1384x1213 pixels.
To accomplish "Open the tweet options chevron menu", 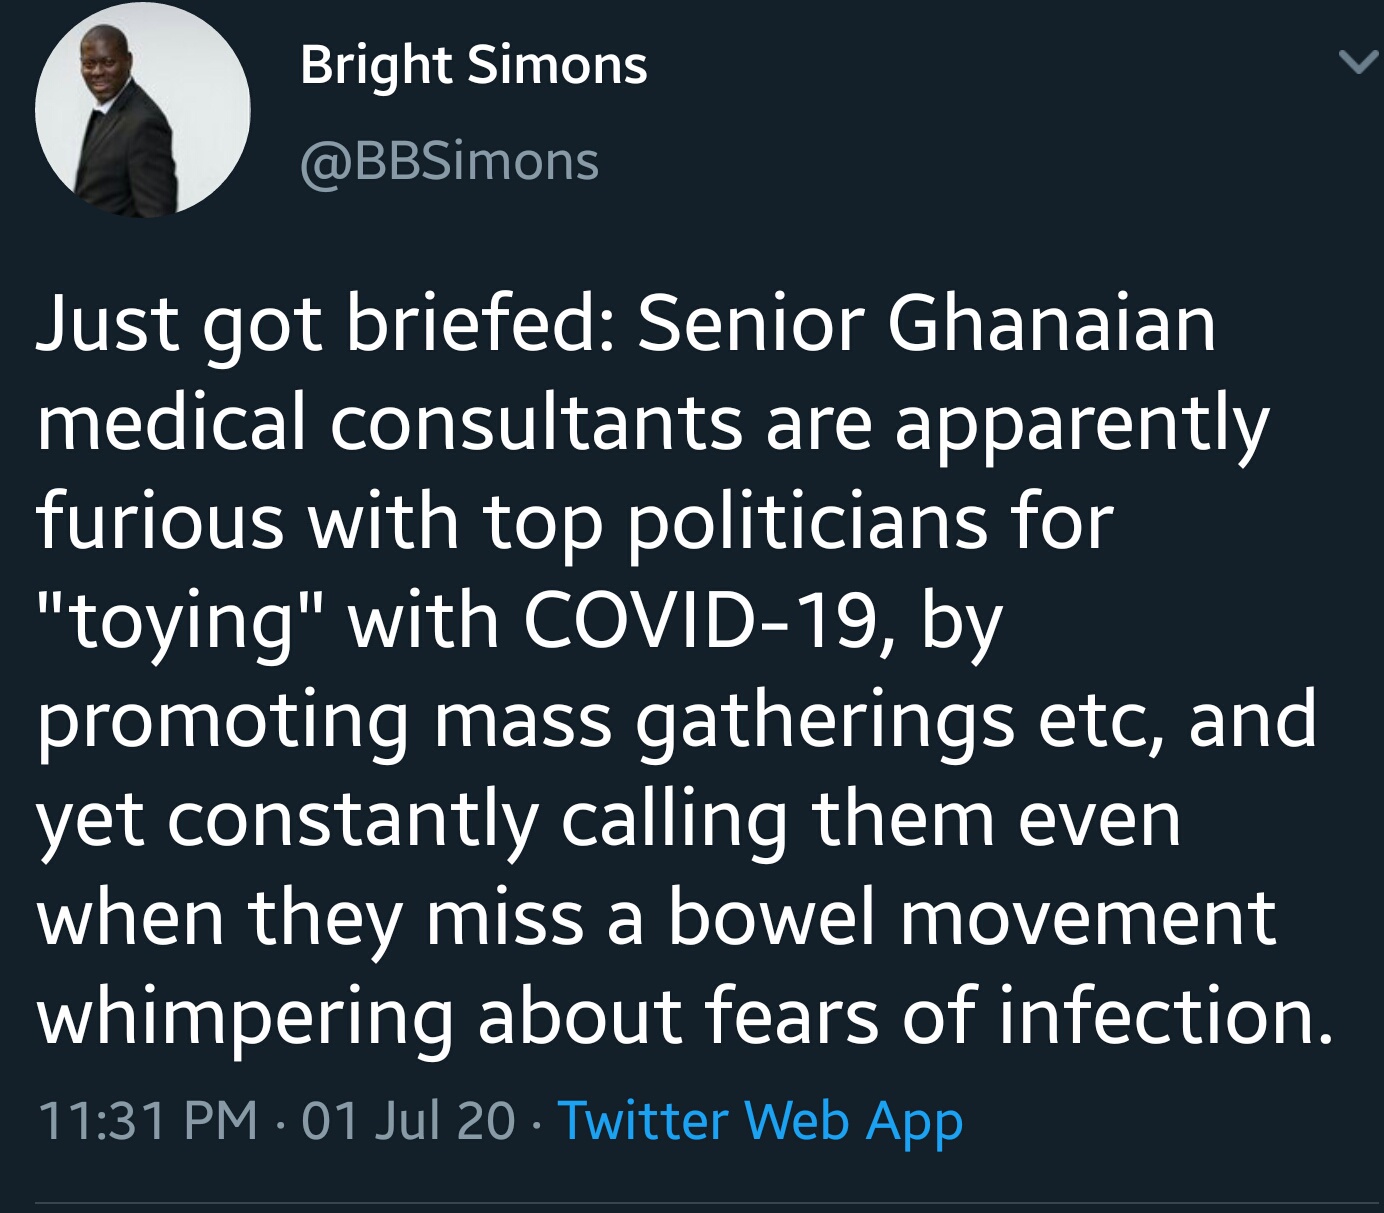I will (1357, 65).
